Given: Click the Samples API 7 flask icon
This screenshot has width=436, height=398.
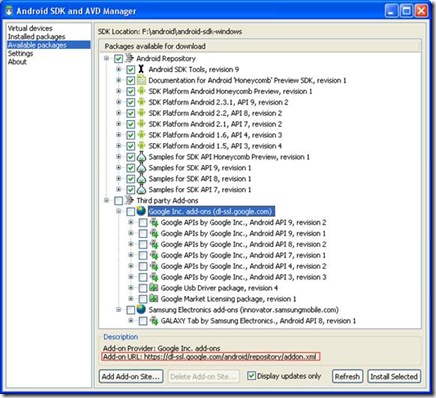Looking at the screenshot, I should 141,189.
